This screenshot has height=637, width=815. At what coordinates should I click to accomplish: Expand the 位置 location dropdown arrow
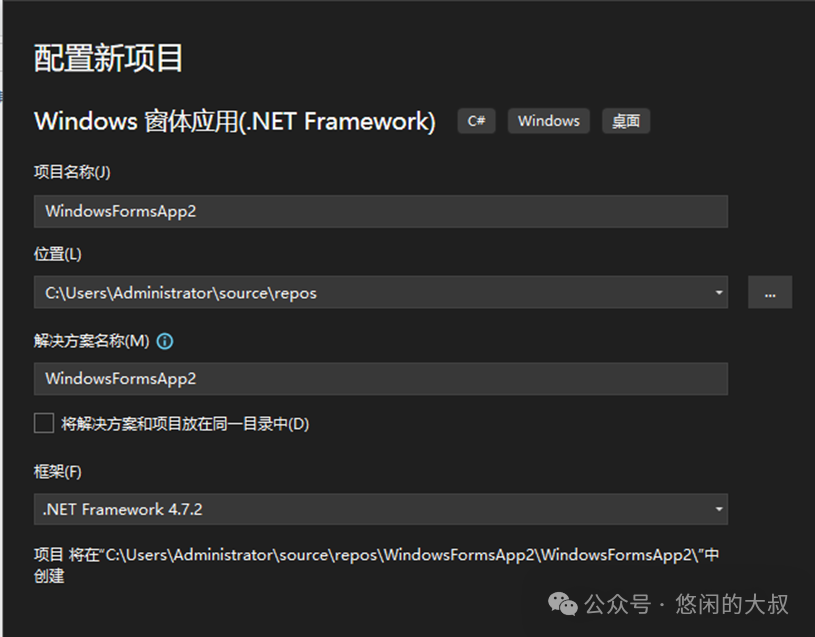tap(718, 293)
